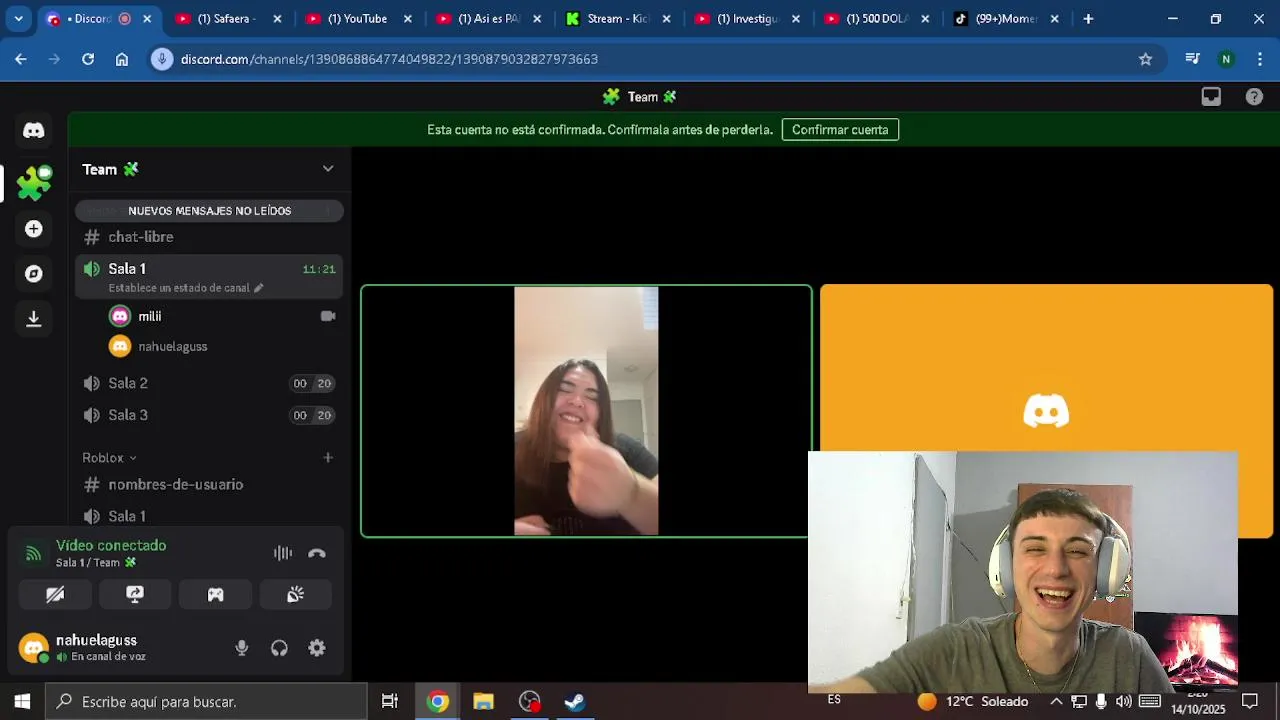
Task: Switch to the 500 DOLA YouTube tab
Action: [x=877, y=19]
